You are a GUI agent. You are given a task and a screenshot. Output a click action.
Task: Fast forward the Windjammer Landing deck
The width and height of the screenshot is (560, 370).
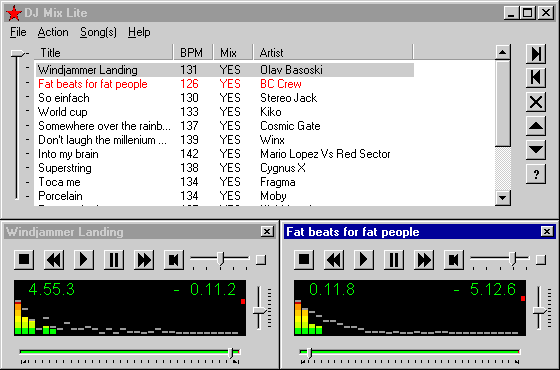coord(144,259)
